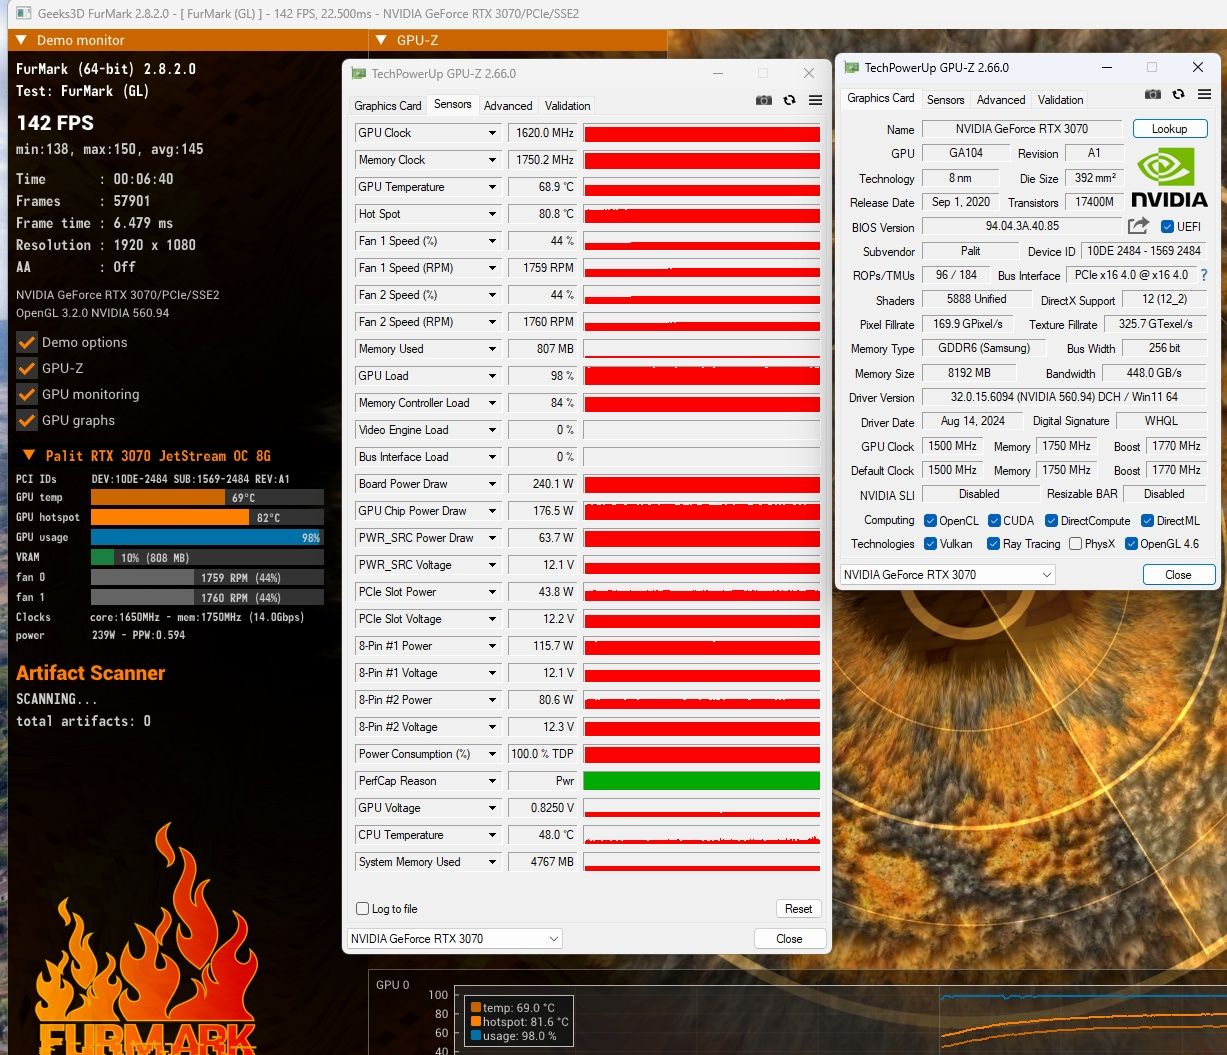1227x1055 pixels.
Task: Enable Log to file checkbox
Action: tap(363, 909)
